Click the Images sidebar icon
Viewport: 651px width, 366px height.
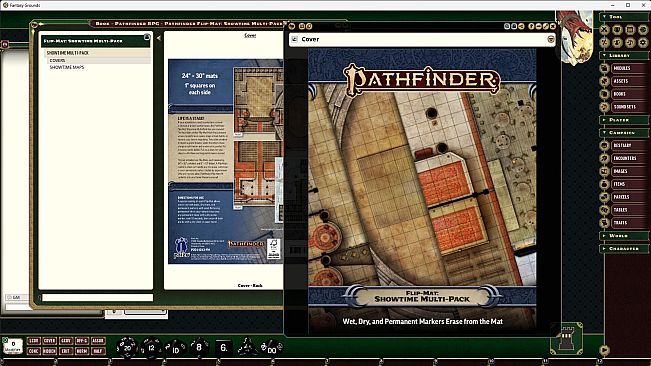tap(604, 171)
